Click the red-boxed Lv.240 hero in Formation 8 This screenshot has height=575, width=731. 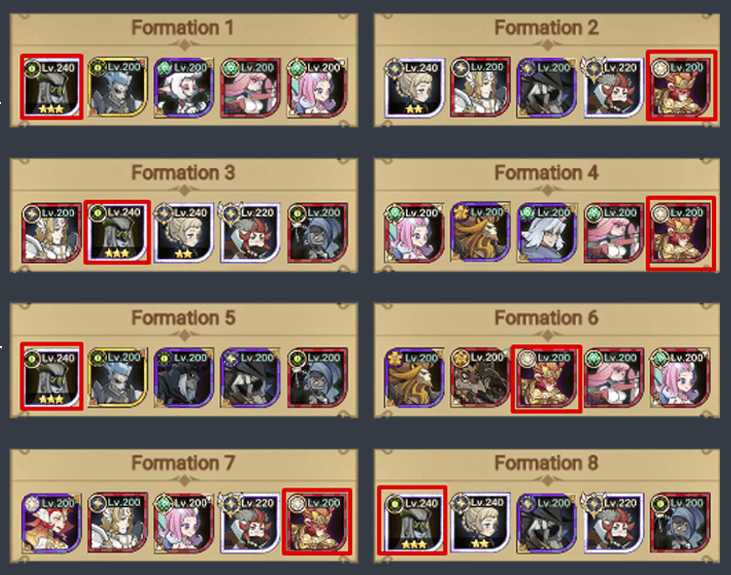[x=412, y=520]
